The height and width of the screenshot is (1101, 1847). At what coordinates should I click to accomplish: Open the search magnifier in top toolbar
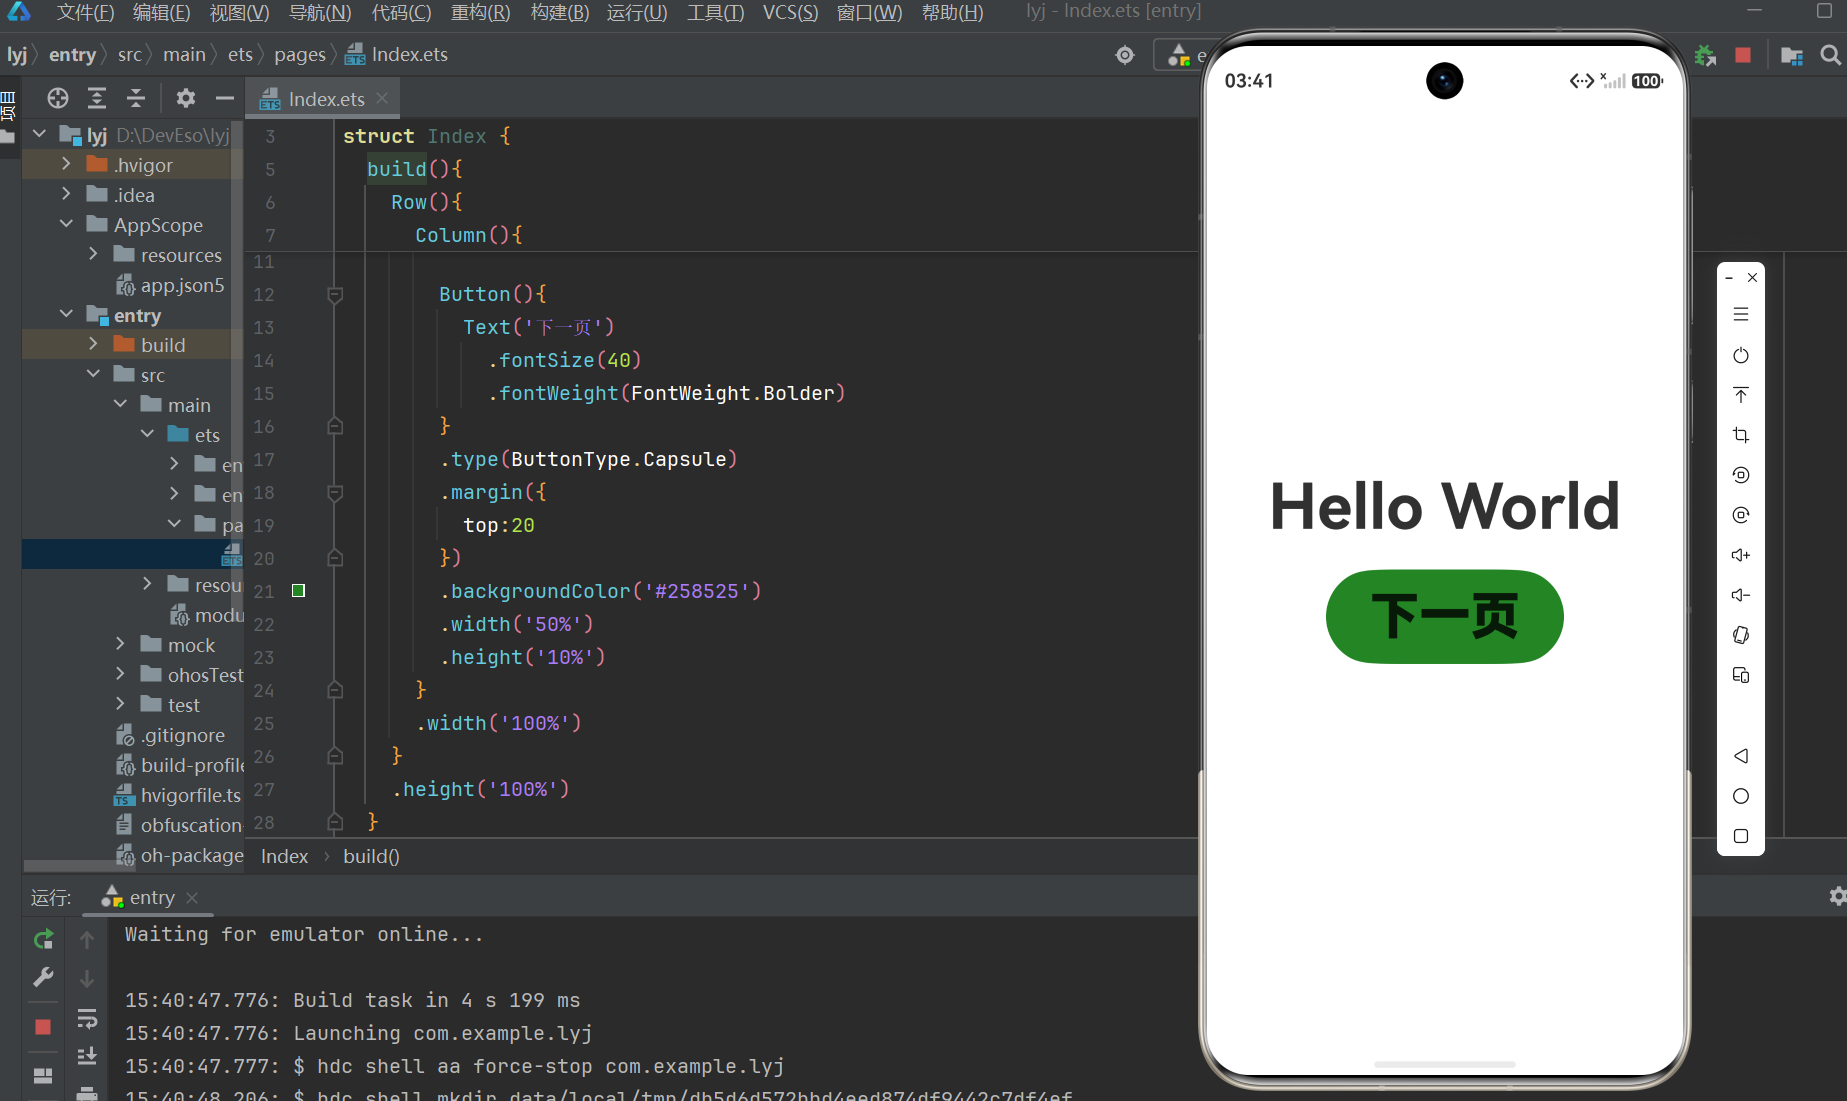[1830, 55]
